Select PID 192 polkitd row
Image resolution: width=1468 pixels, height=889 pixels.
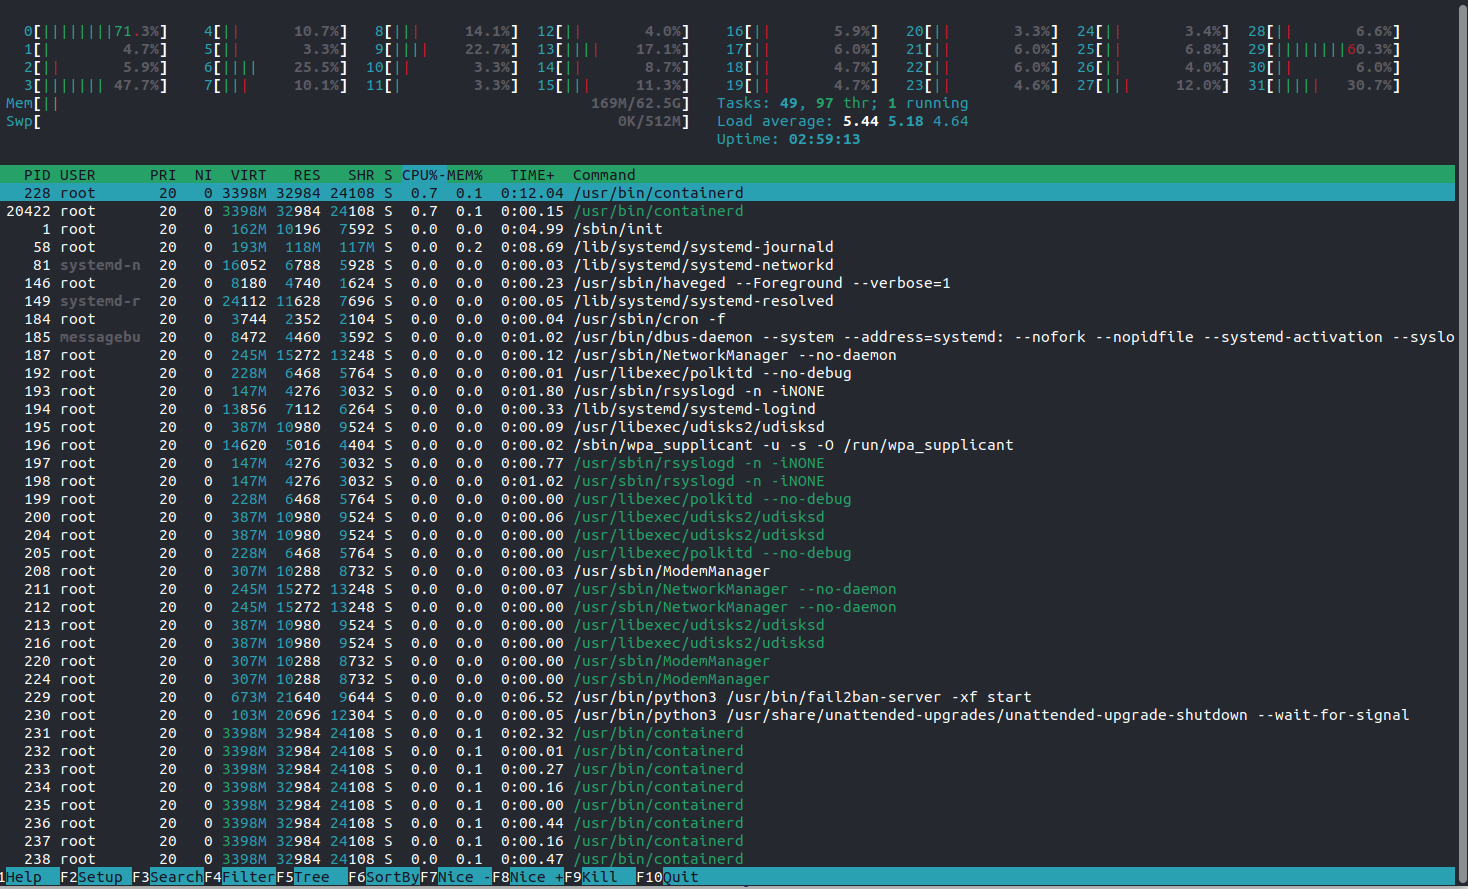(727, 373)
